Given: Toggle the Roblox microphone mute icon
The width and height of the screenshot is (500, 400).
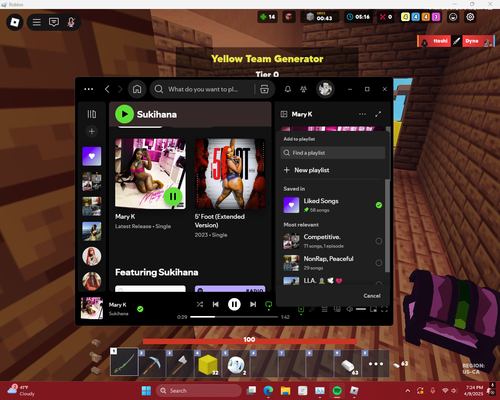Looking at the screenshot, I should [71, 22].
